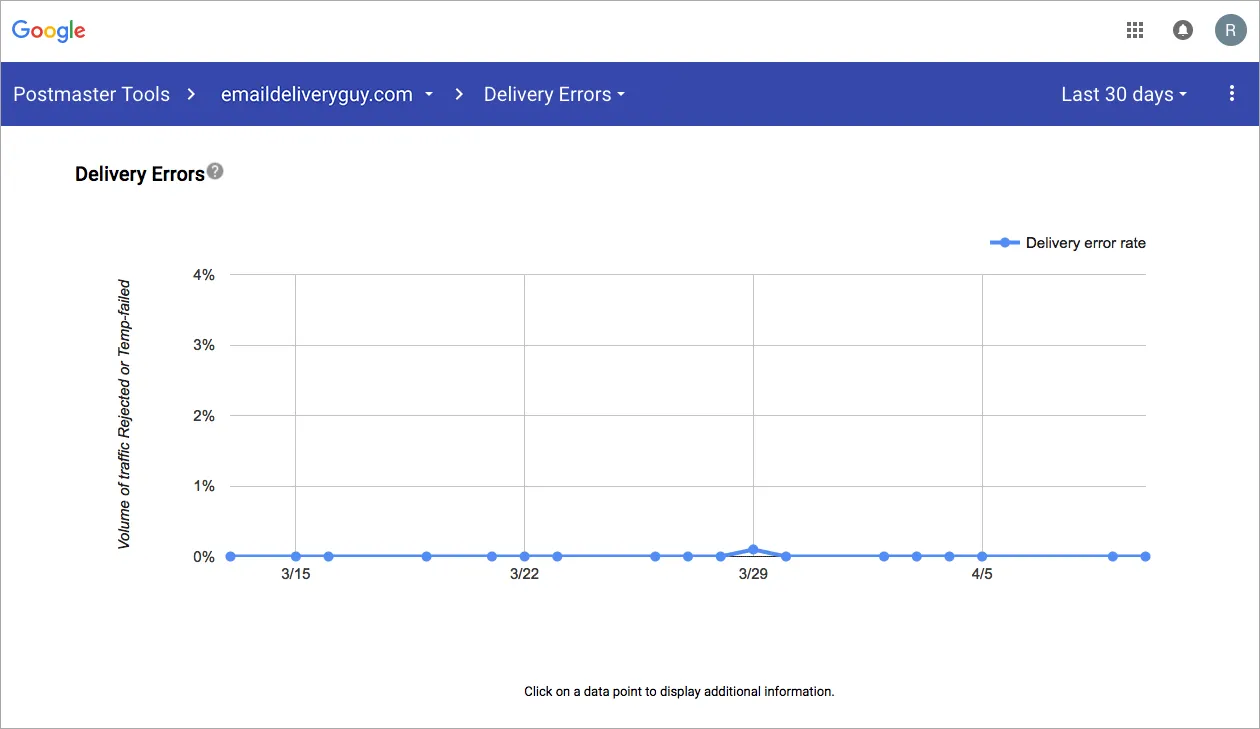Go to Postmaster Tools home link
Screen dimensions: 1260x729
pyautogui.click(x=91, y=94)
